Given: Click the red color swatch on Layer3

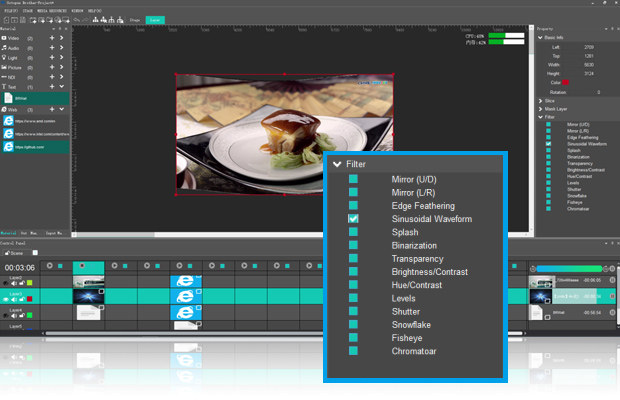Looking at the screenshot, I should coord(30,299).
